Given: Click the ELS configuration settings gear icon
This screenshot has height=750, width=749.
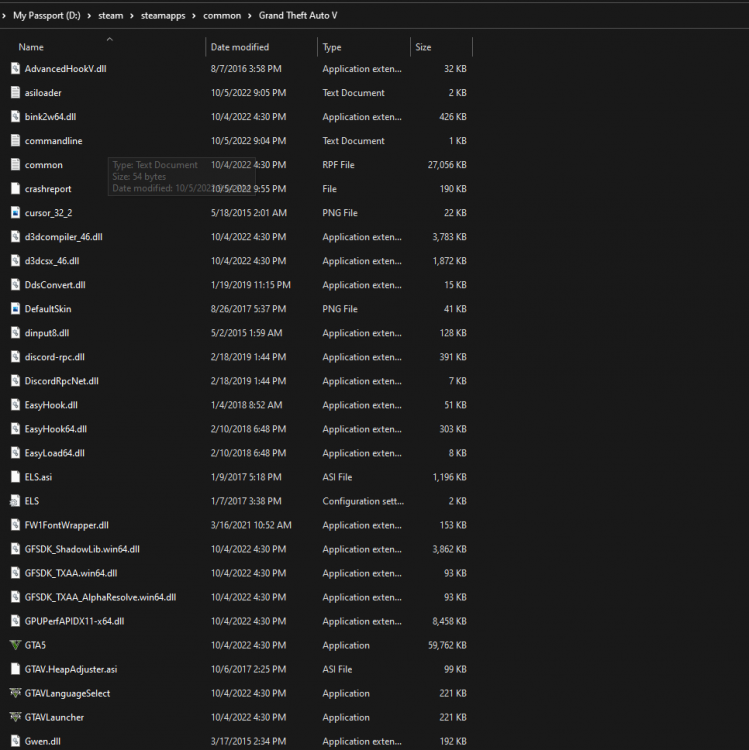Looking at the screenshot, I should (15, 501).
